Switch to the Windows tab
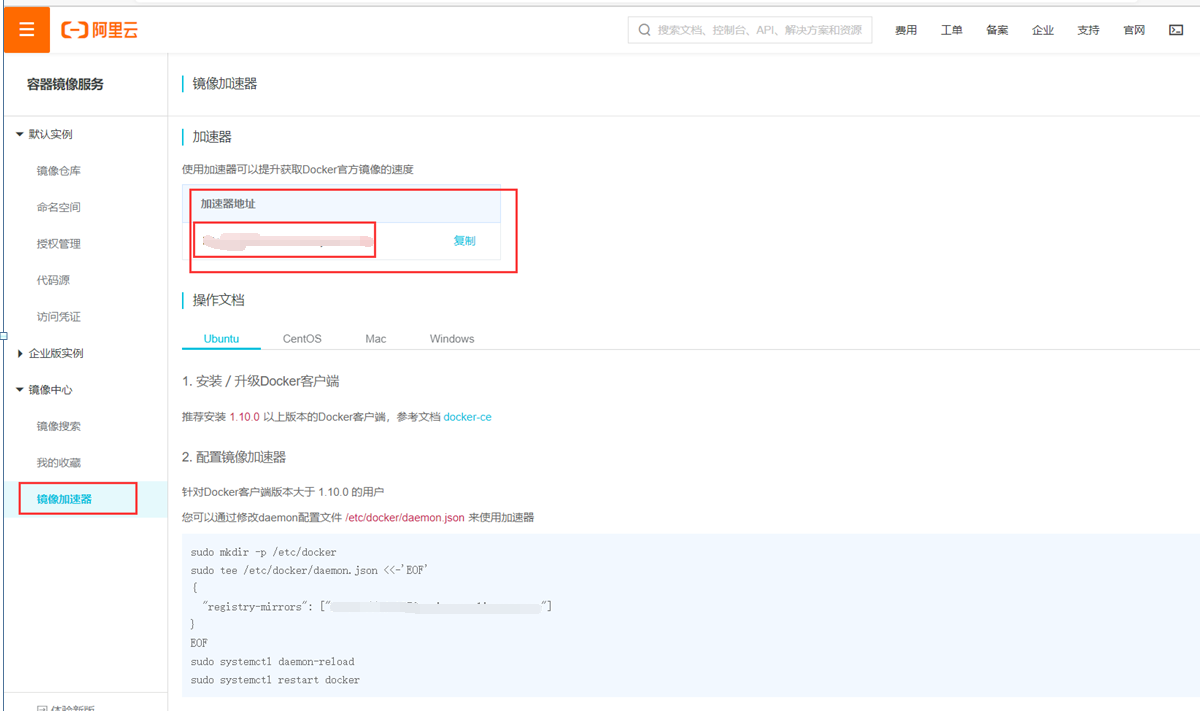Screen dimensions: 1200x711 pyautogui.click(x=452, y=339)
